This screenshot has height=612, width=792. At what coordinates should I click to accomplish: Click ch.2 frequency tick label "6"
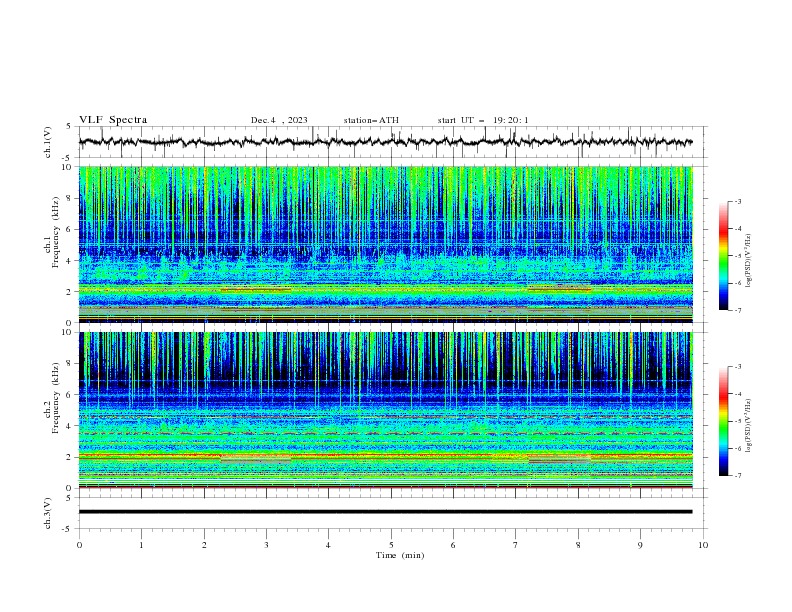tap(71, 395)
